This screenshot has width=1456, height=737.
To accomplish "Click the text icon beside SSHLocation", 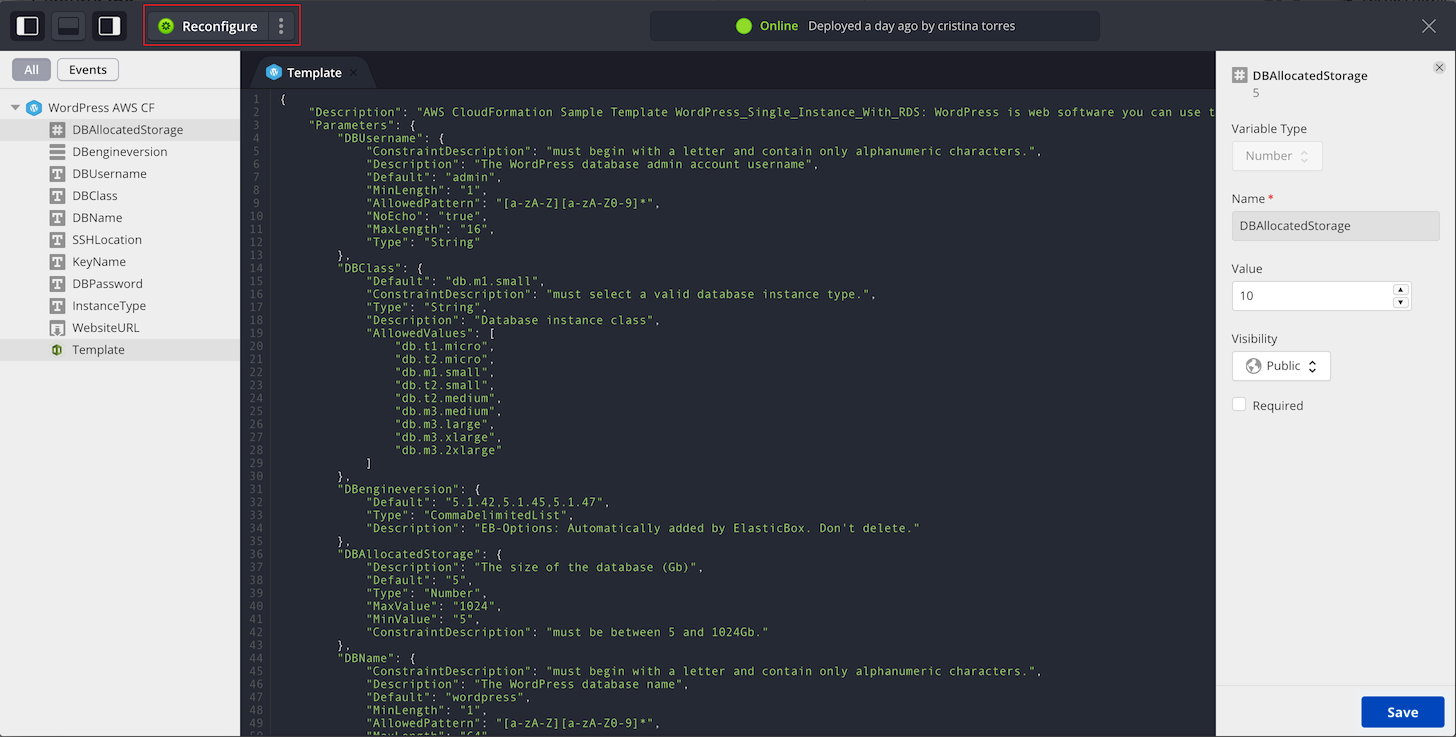I will click(x=57, y=240).
